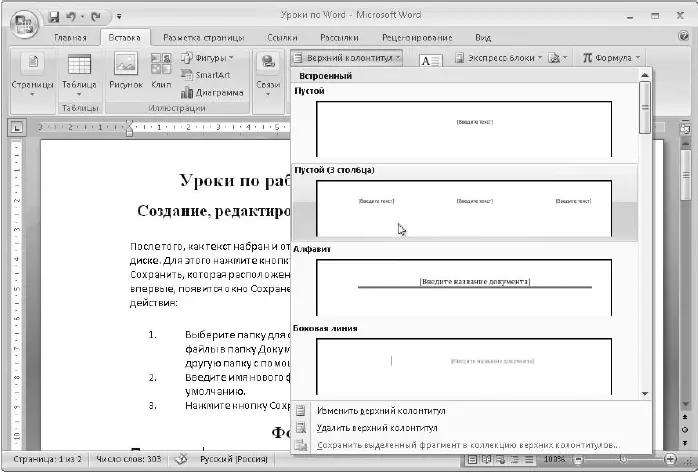Click Русский (Россия) language indicator
698x473 pixels.
(x=234, y=459)
